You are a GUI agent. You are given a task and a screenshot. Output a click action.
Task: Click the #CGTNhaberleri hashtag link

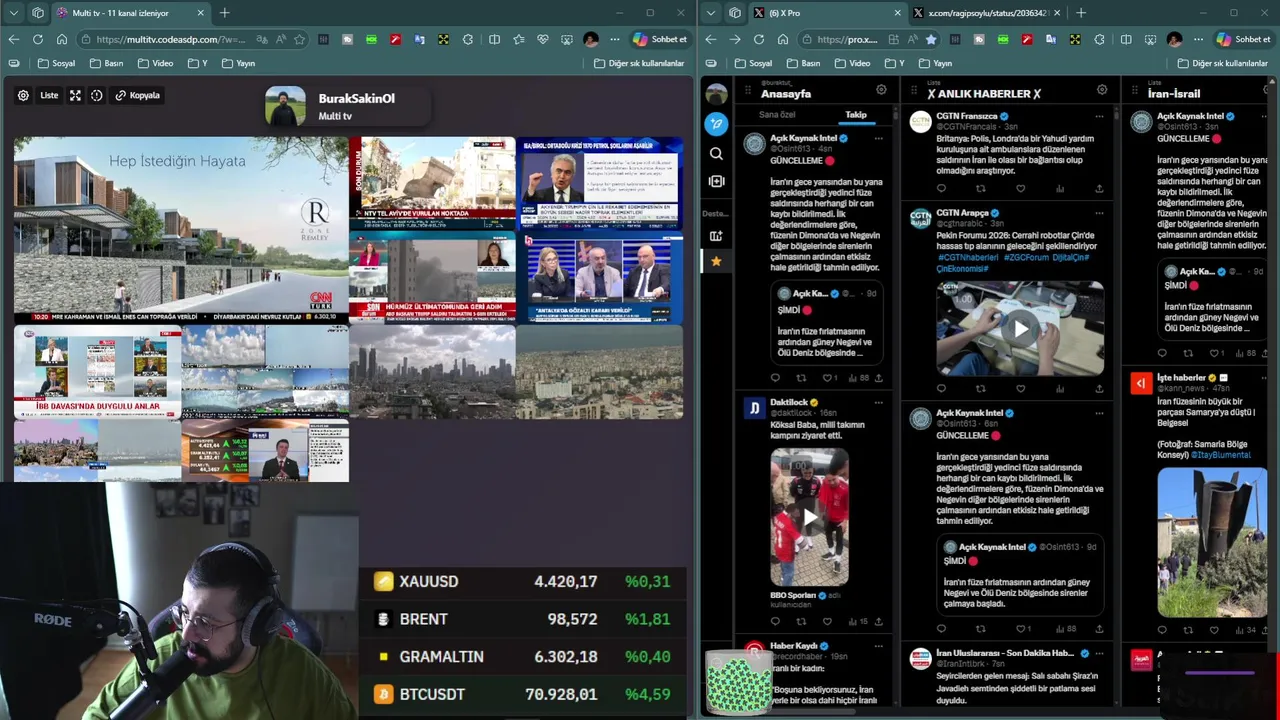[x=968, y=257]
